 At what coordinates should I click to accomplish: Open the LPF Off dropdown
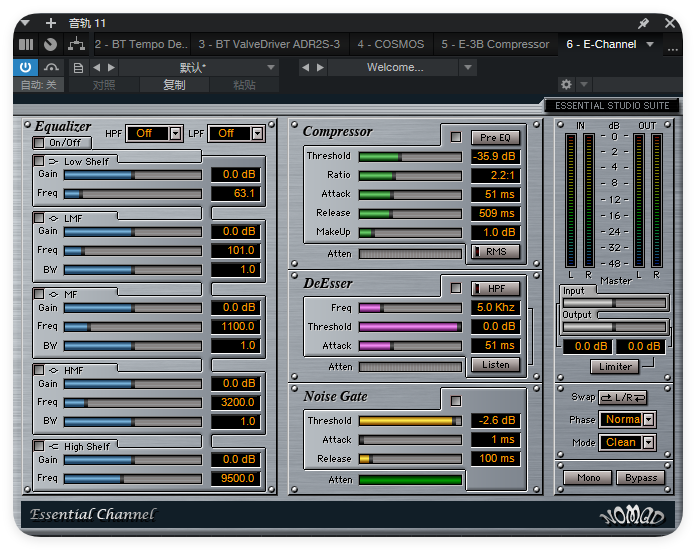pyautogui.click(x=236, y=133)
